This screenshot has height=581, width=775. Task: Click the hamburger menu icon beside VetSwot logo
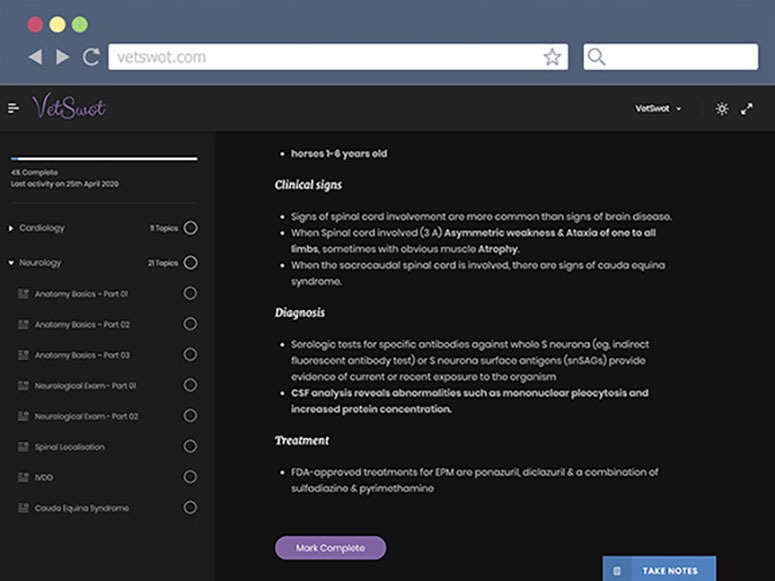coord(13,108)
